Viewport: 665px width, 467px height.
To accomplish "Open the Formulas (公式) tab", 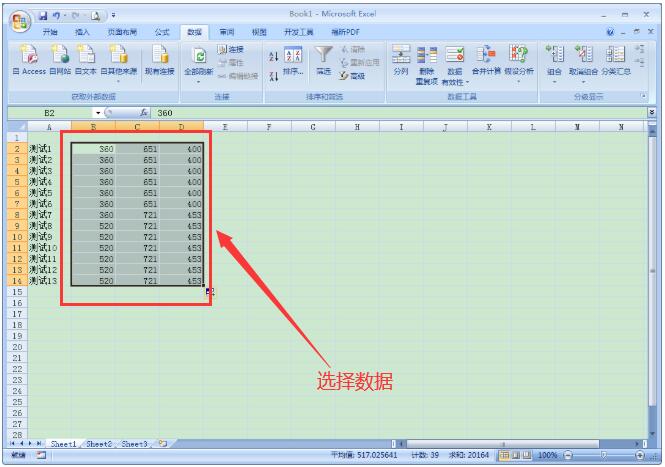I will pos(162,32).
